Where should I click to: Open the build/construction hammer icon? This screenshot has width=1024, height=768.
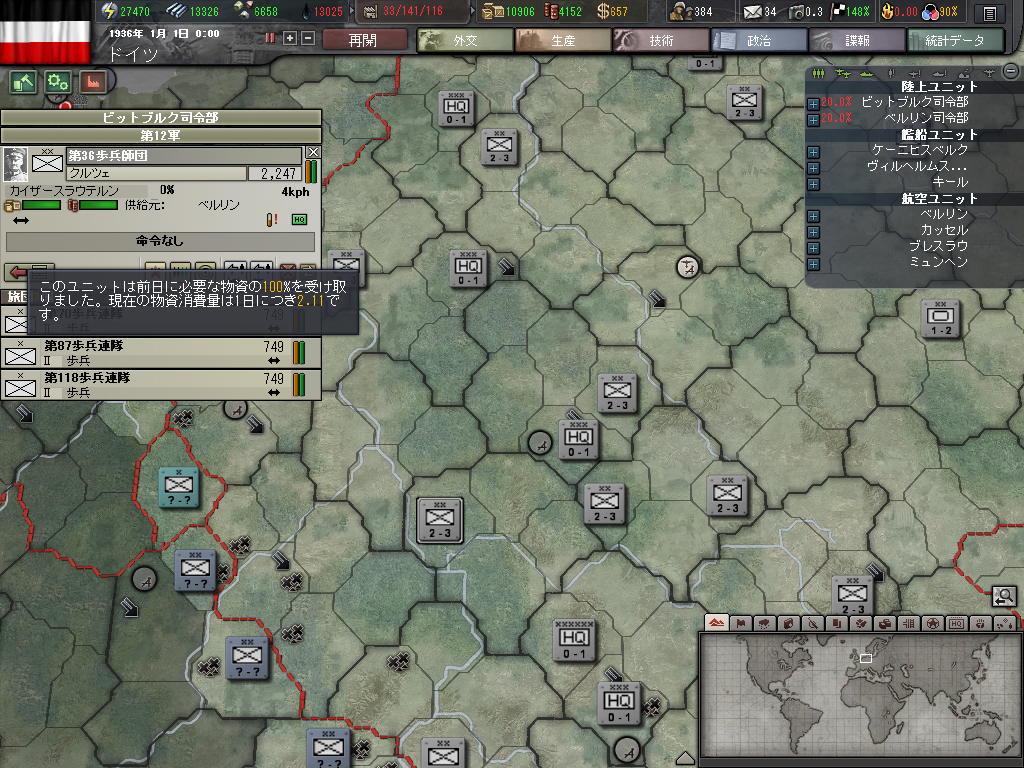click(24, 82)
